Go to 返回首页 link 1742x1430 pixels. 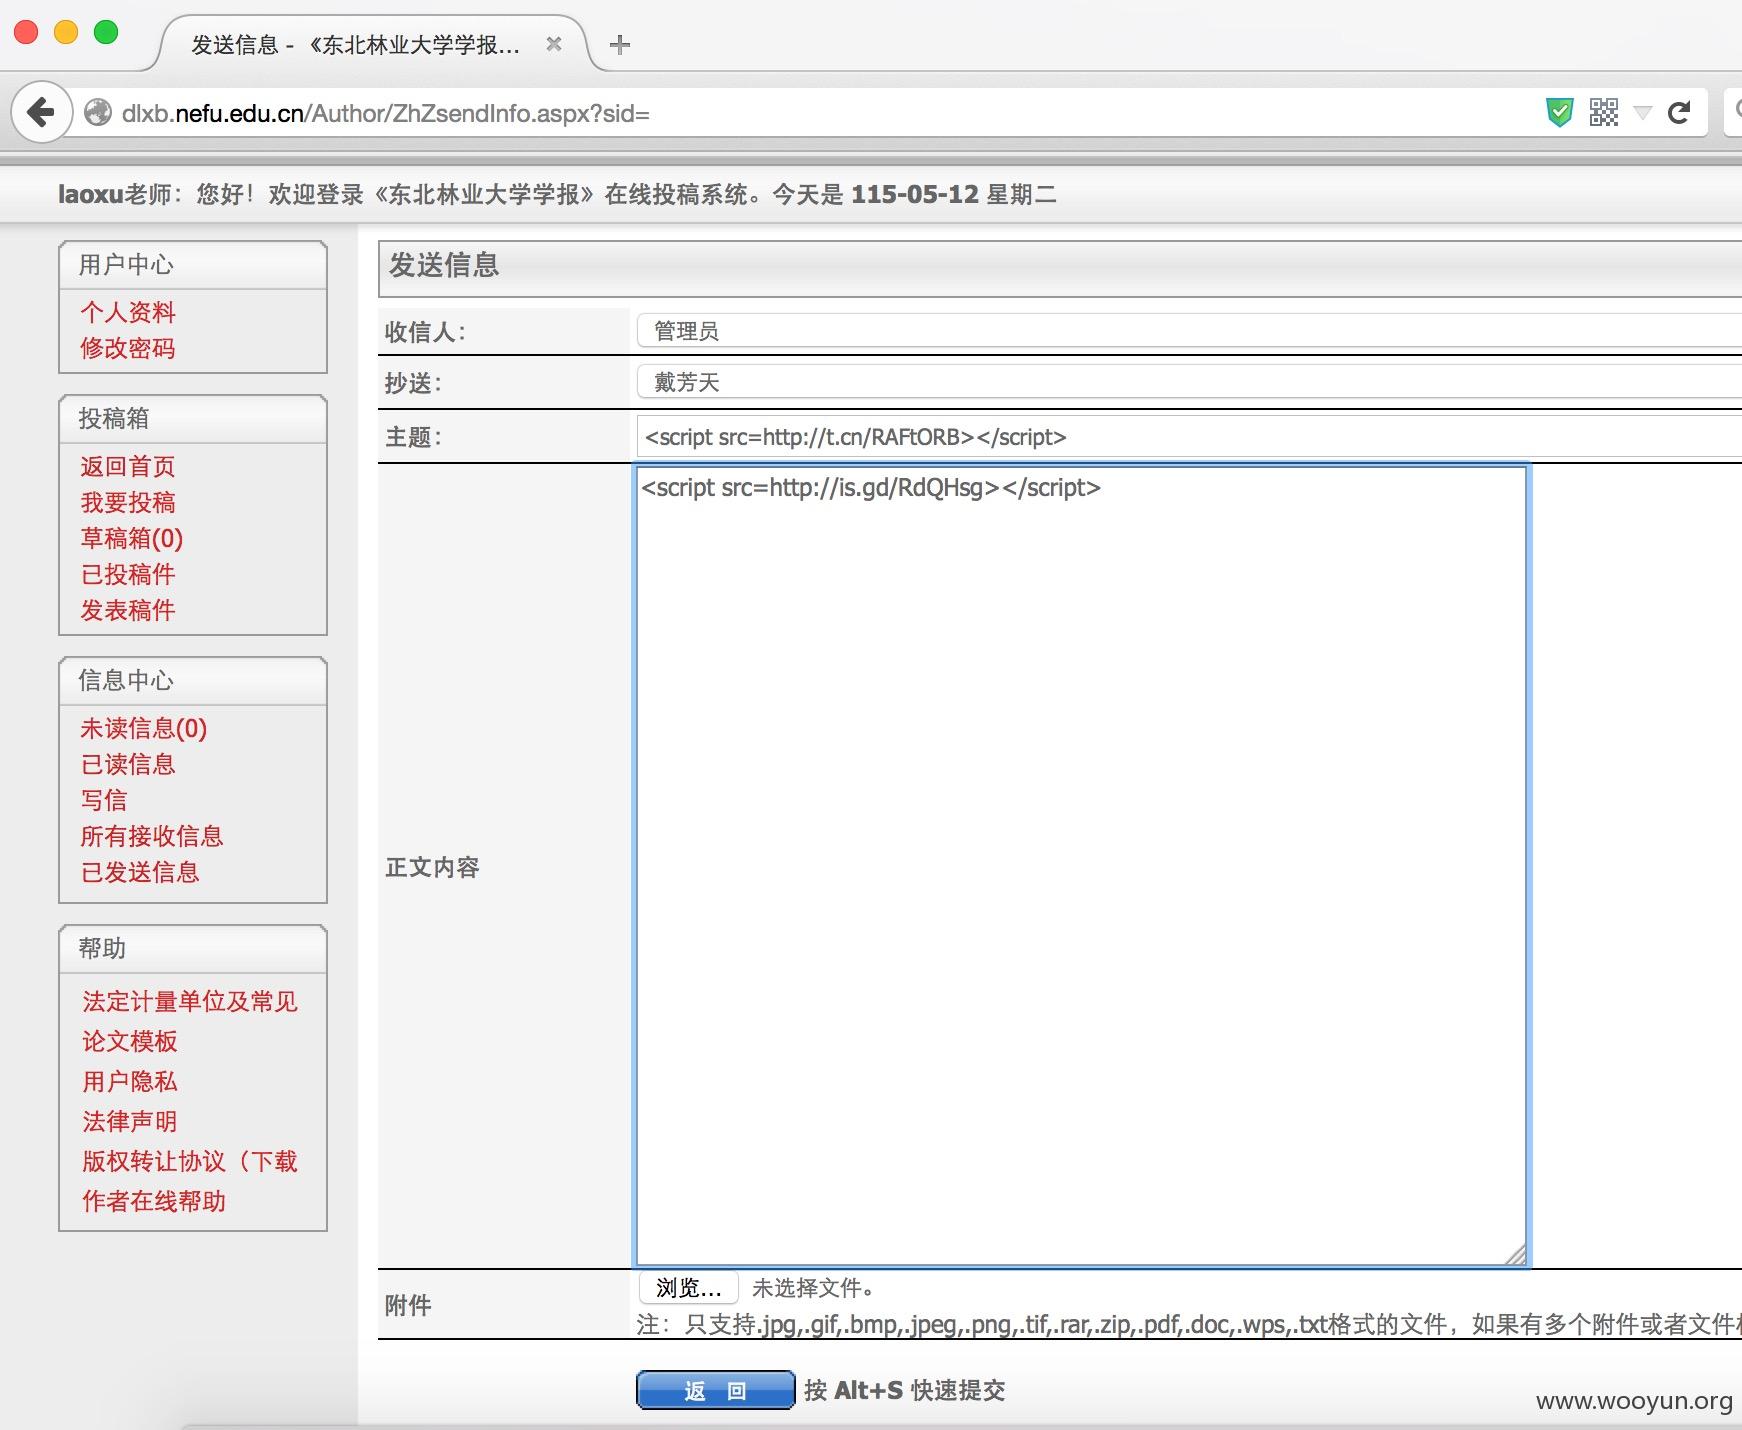click(x=128, y=466)
